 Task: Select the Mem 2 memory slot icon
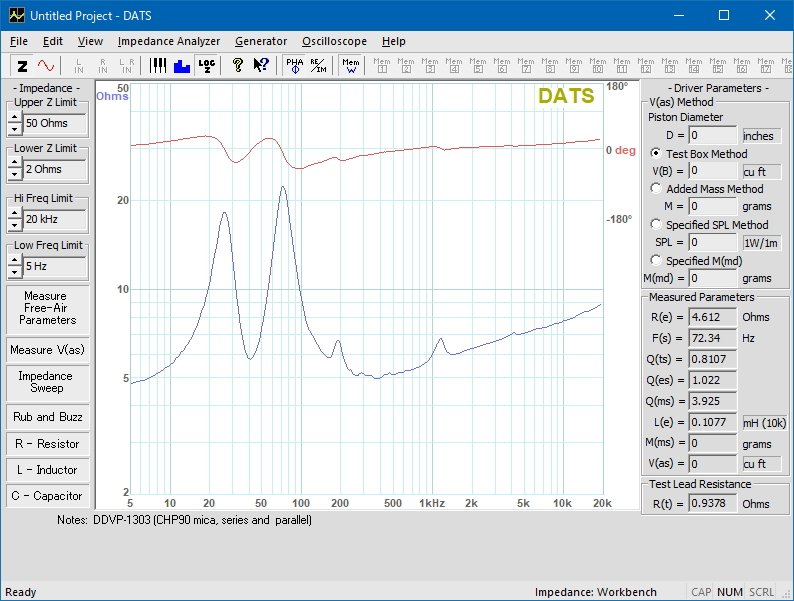point(406,66)
